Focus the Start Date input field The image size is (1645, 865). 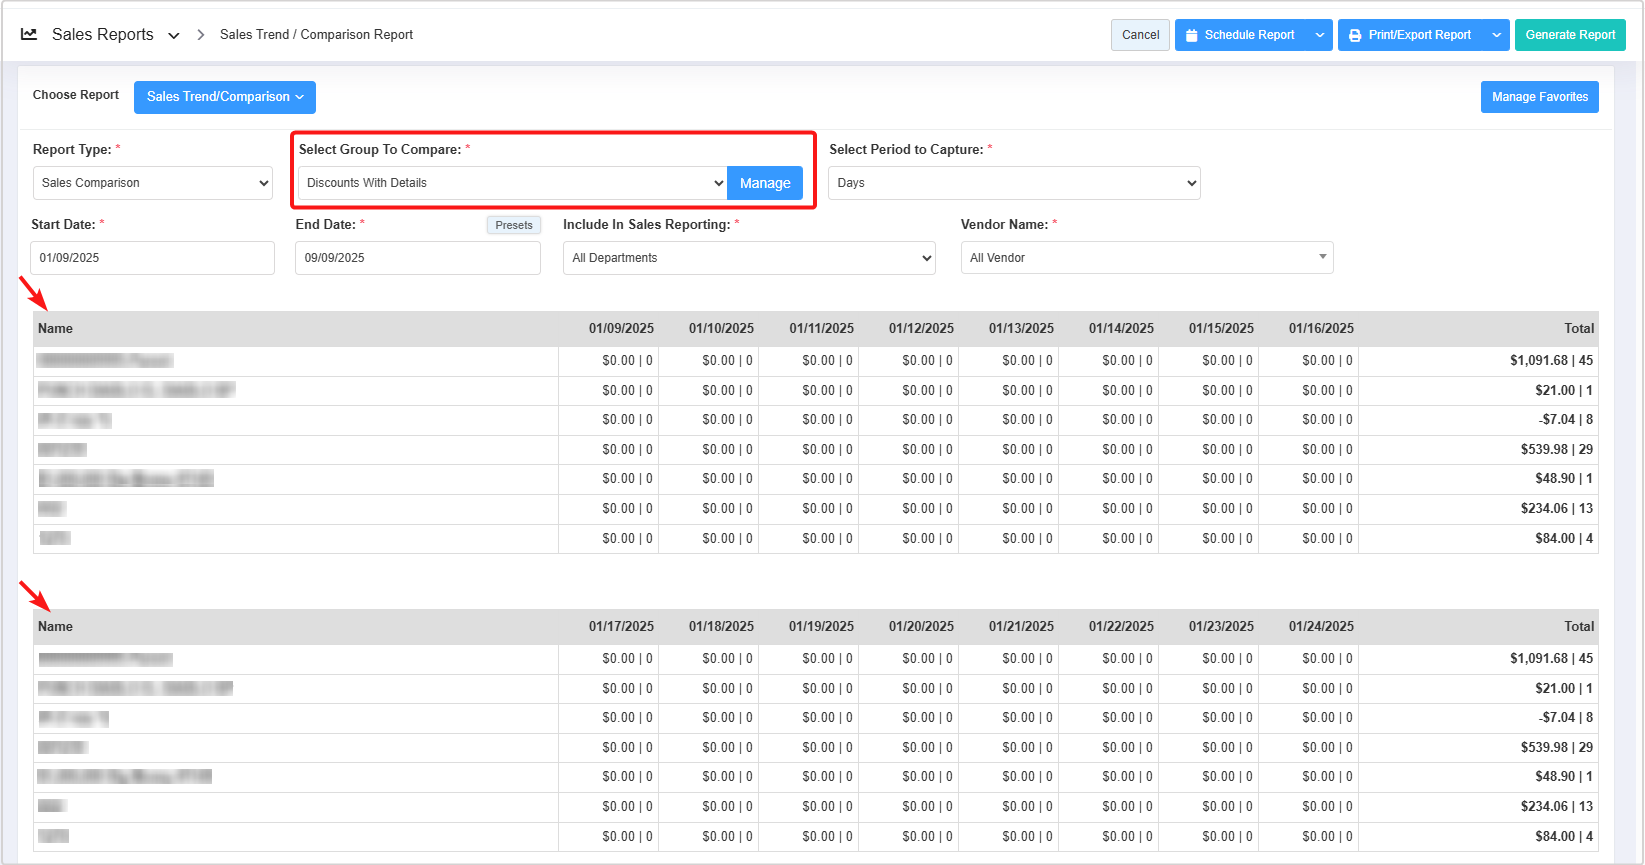[152, 258]
